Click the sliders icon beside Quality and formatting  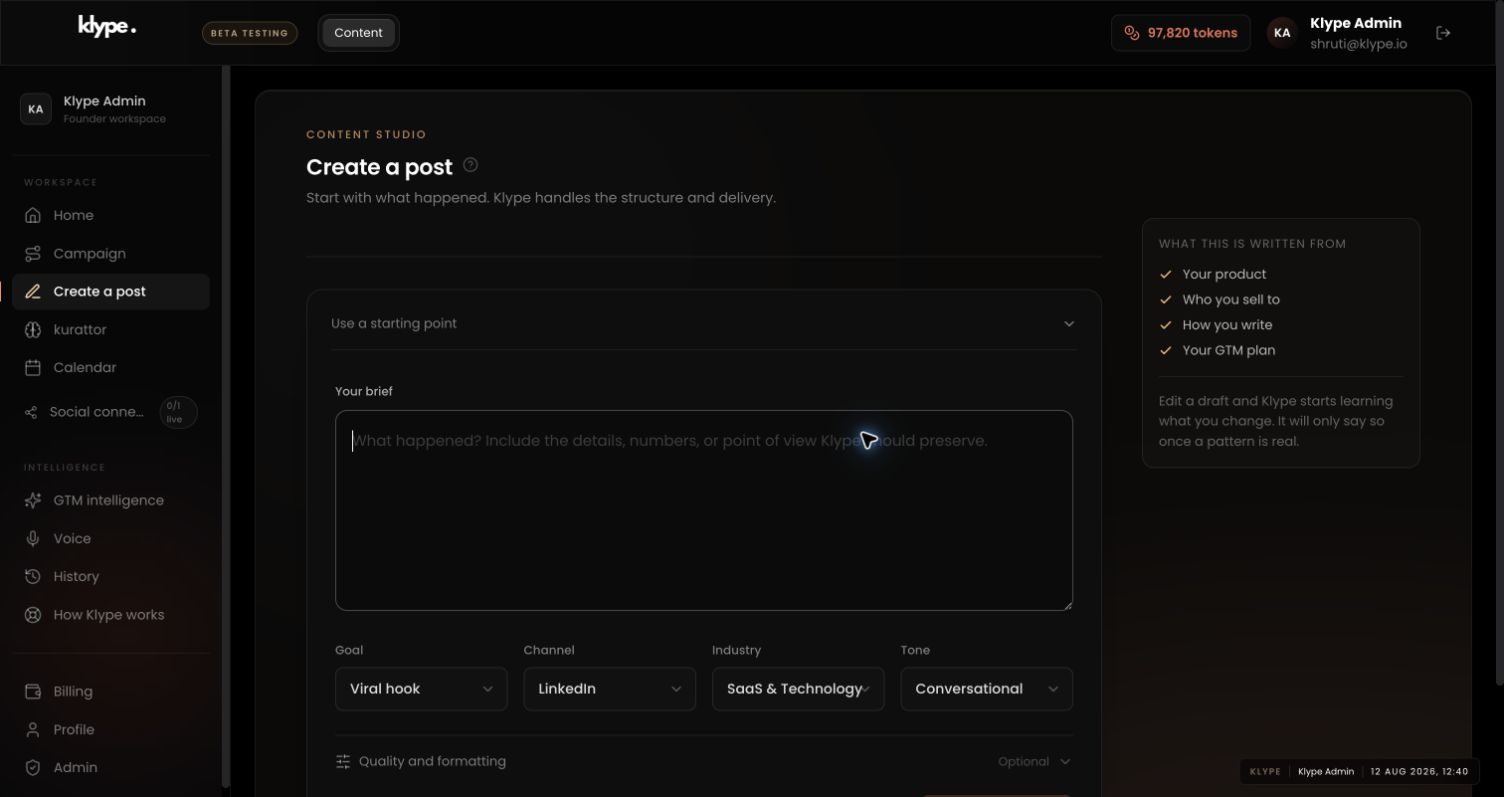343,761
